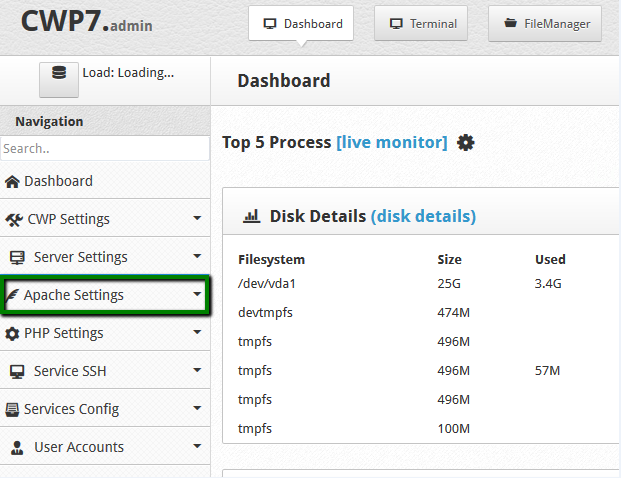Select the Dashboard tab in top bar
This screenshot has height=478, width=621.
tap(301, 24)
